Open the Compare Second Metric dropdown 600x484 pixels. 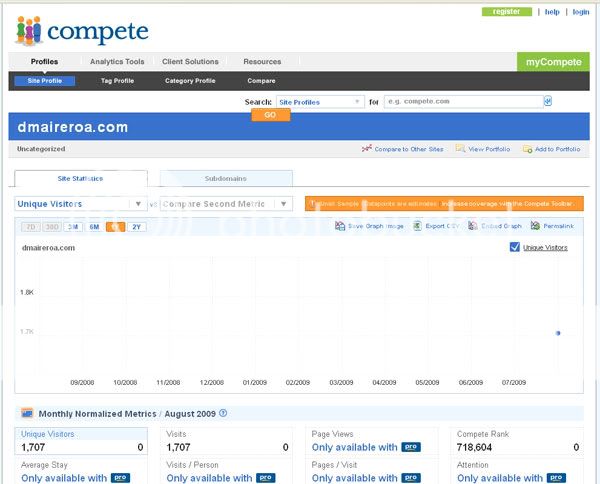coord(226,204)
